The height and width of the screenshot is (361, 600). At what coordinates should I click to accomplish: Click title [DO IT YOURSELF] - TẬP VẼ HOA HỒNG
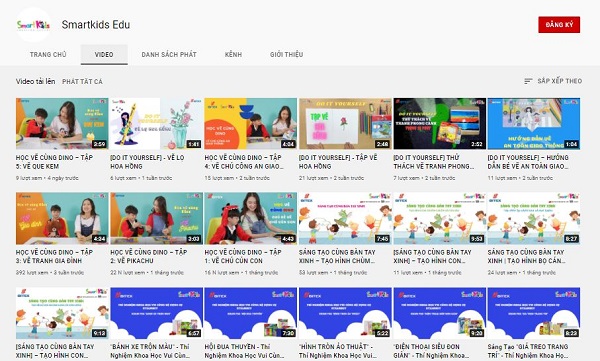(x=338, y=162)
